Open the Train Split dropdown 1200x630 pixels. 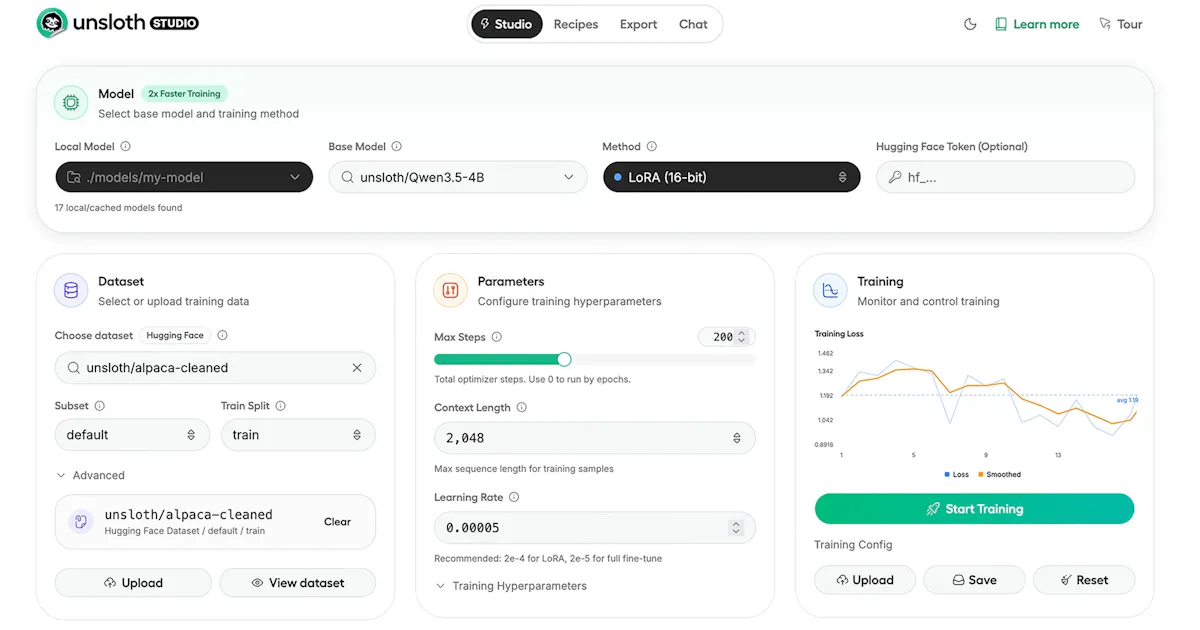click(x=298, y=435)
